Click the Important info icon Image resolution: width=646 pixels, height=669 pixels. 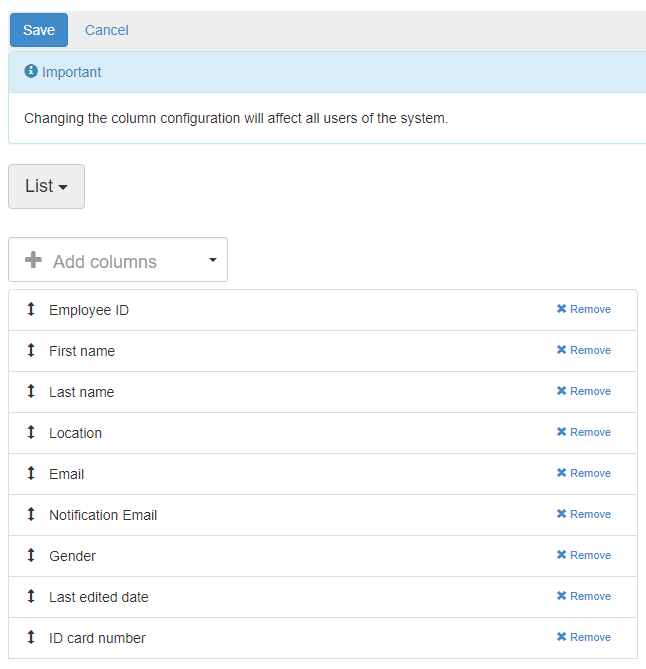31,72
